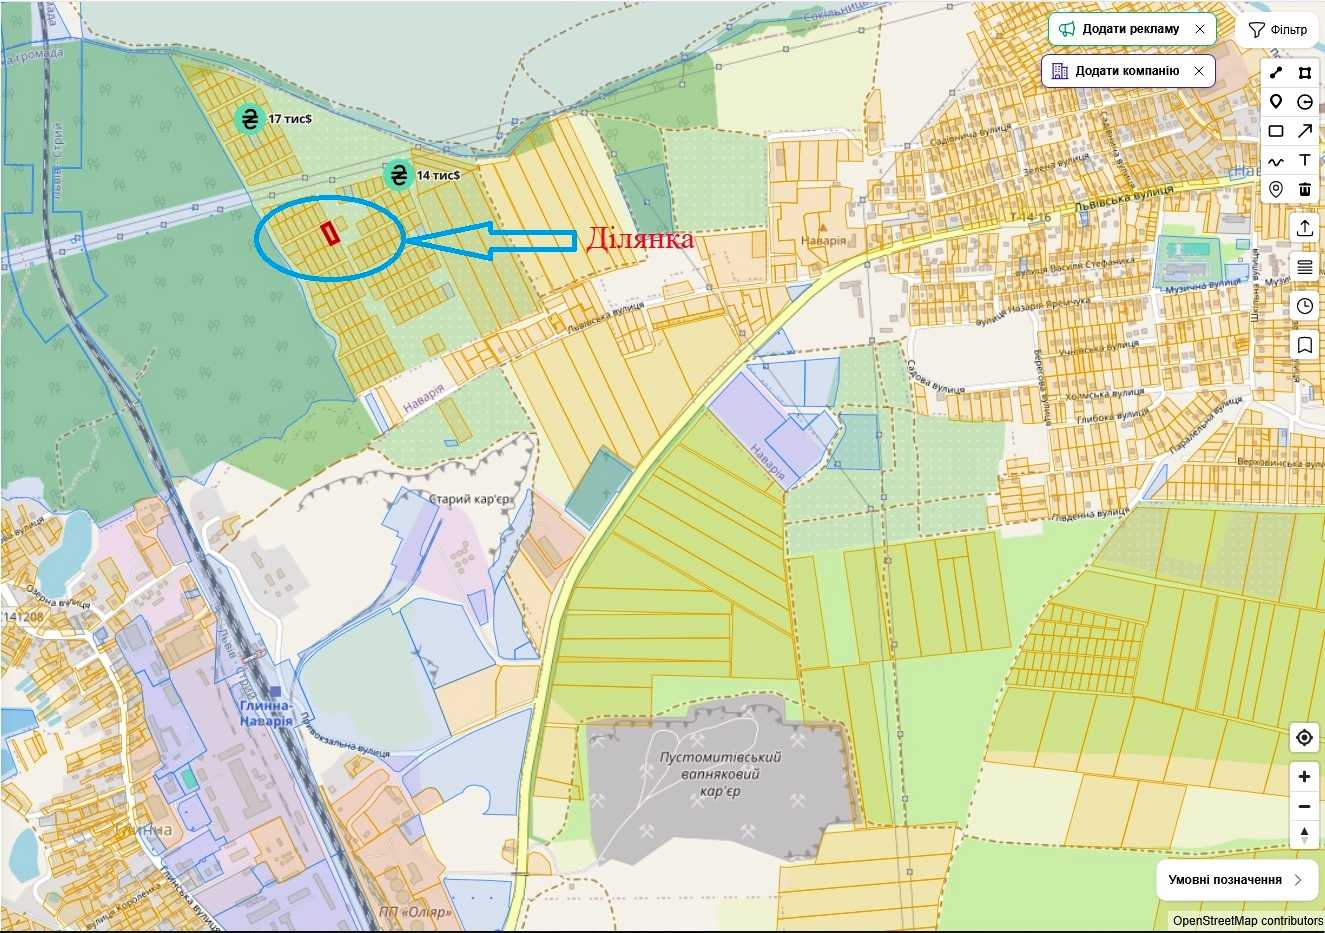Center map on my location
Image resolution: width=1325 pixels, height=933 pixels.
click(x=1304, y=738)
